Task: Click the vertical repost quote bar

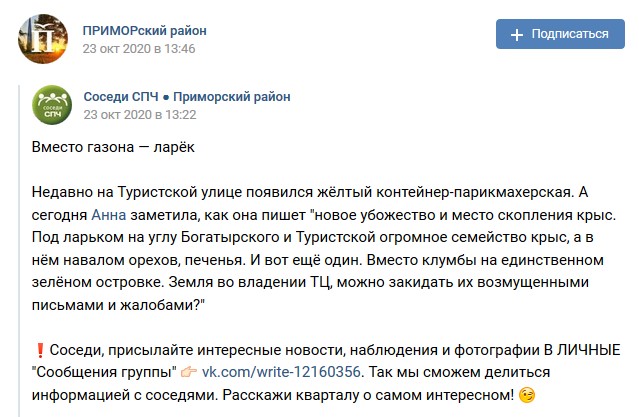Action: pyautogui.click(x=19, y=251)
